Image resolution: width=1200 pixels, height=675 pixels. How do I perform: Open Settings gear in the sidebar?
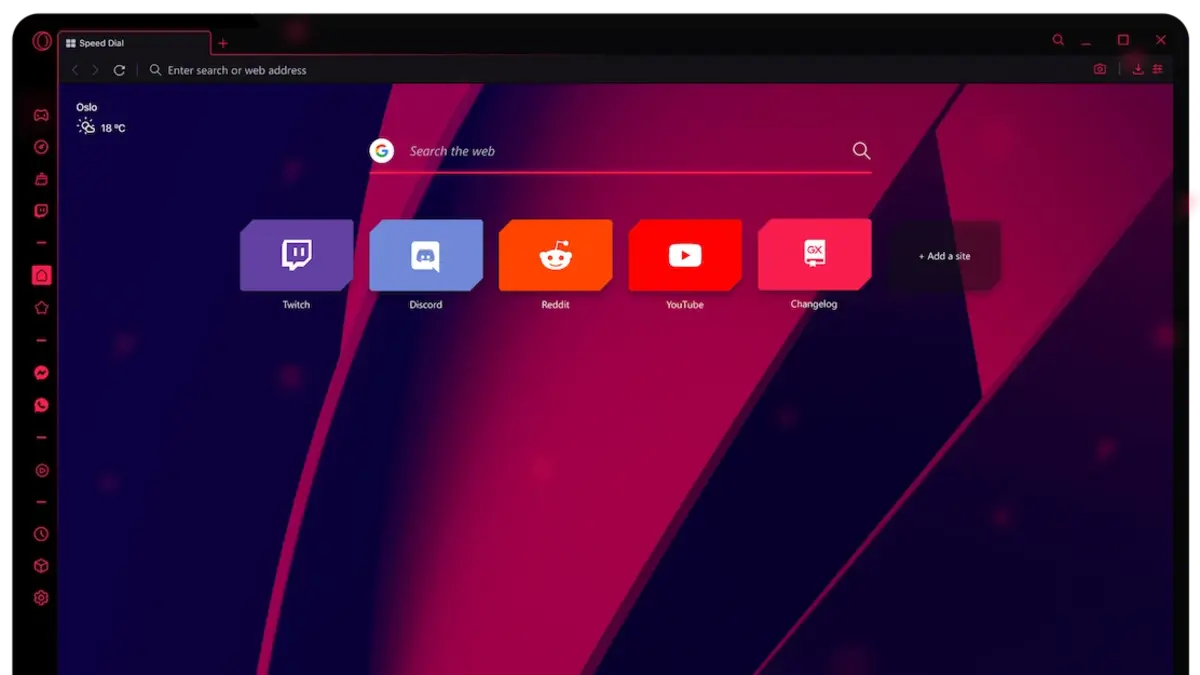tap(41, 598)
